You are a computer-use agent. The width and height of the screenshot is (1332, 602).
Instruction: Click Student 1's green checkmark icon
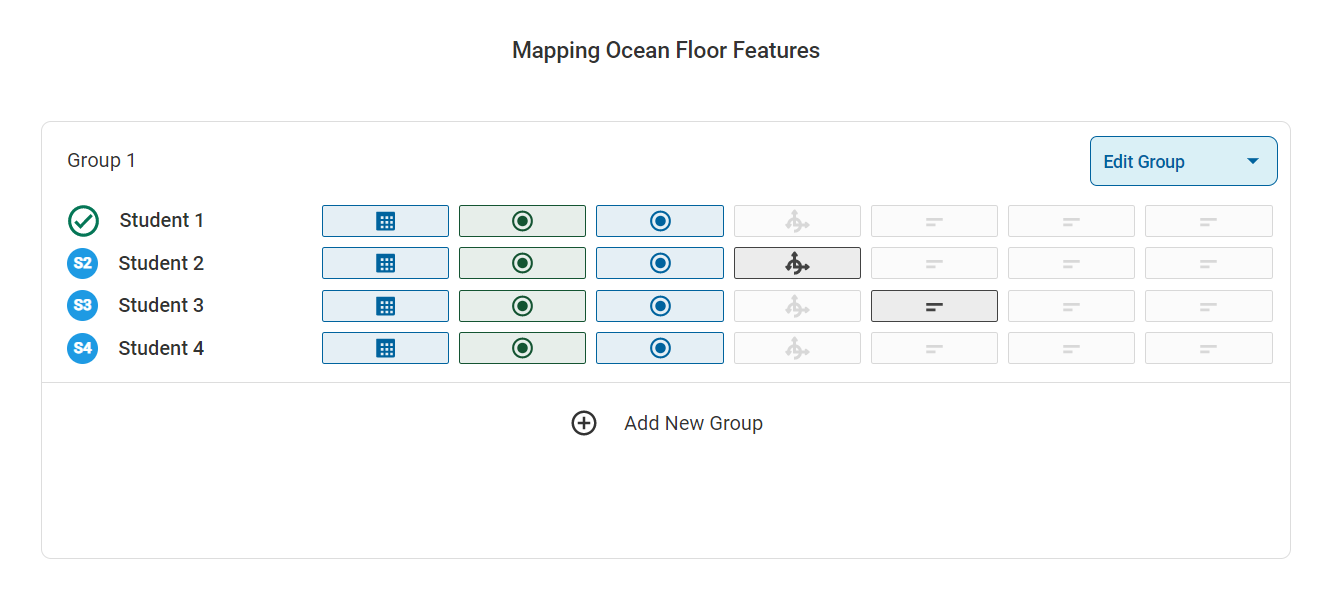[x=83, y=221]
